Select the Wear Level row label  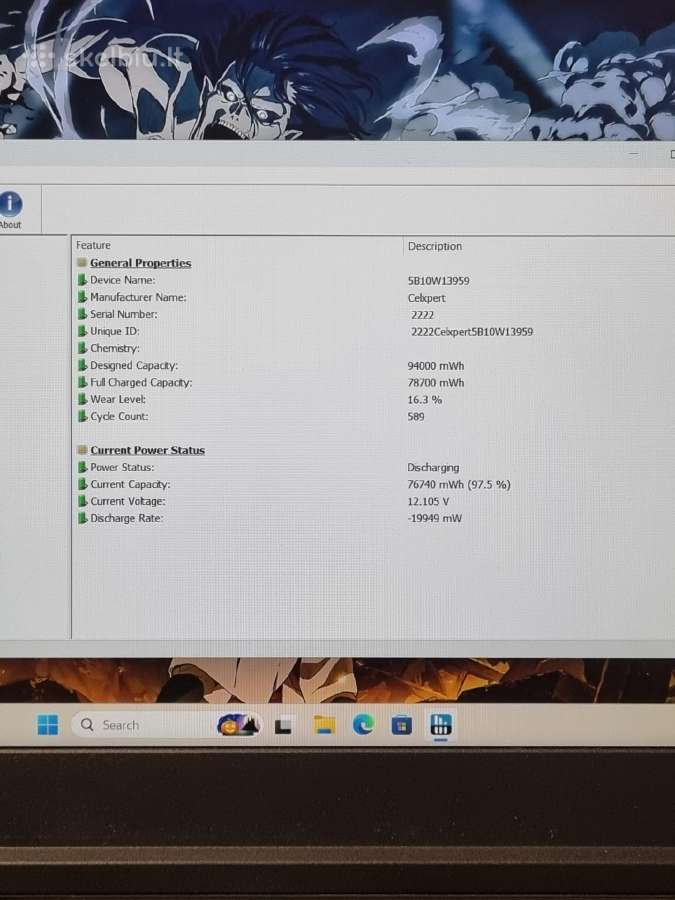[x=118, y=399]
